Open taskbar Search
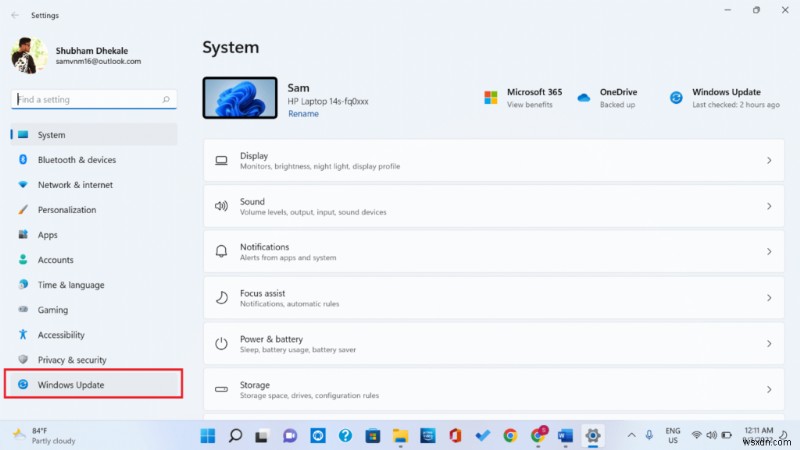800x450 pixels. pyautogui.click(x=235, y=436)
